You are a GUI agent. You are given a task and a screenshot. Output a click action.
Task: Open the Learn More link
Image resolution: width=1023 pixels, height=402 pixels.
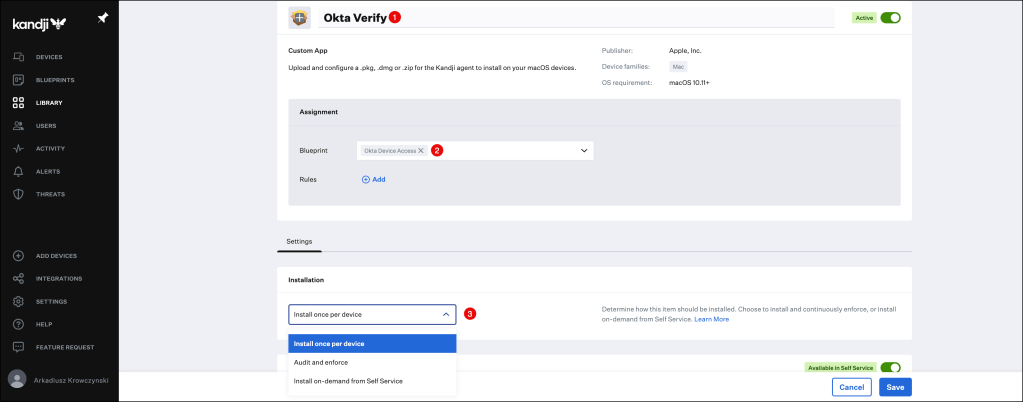(x=712, y=319)
